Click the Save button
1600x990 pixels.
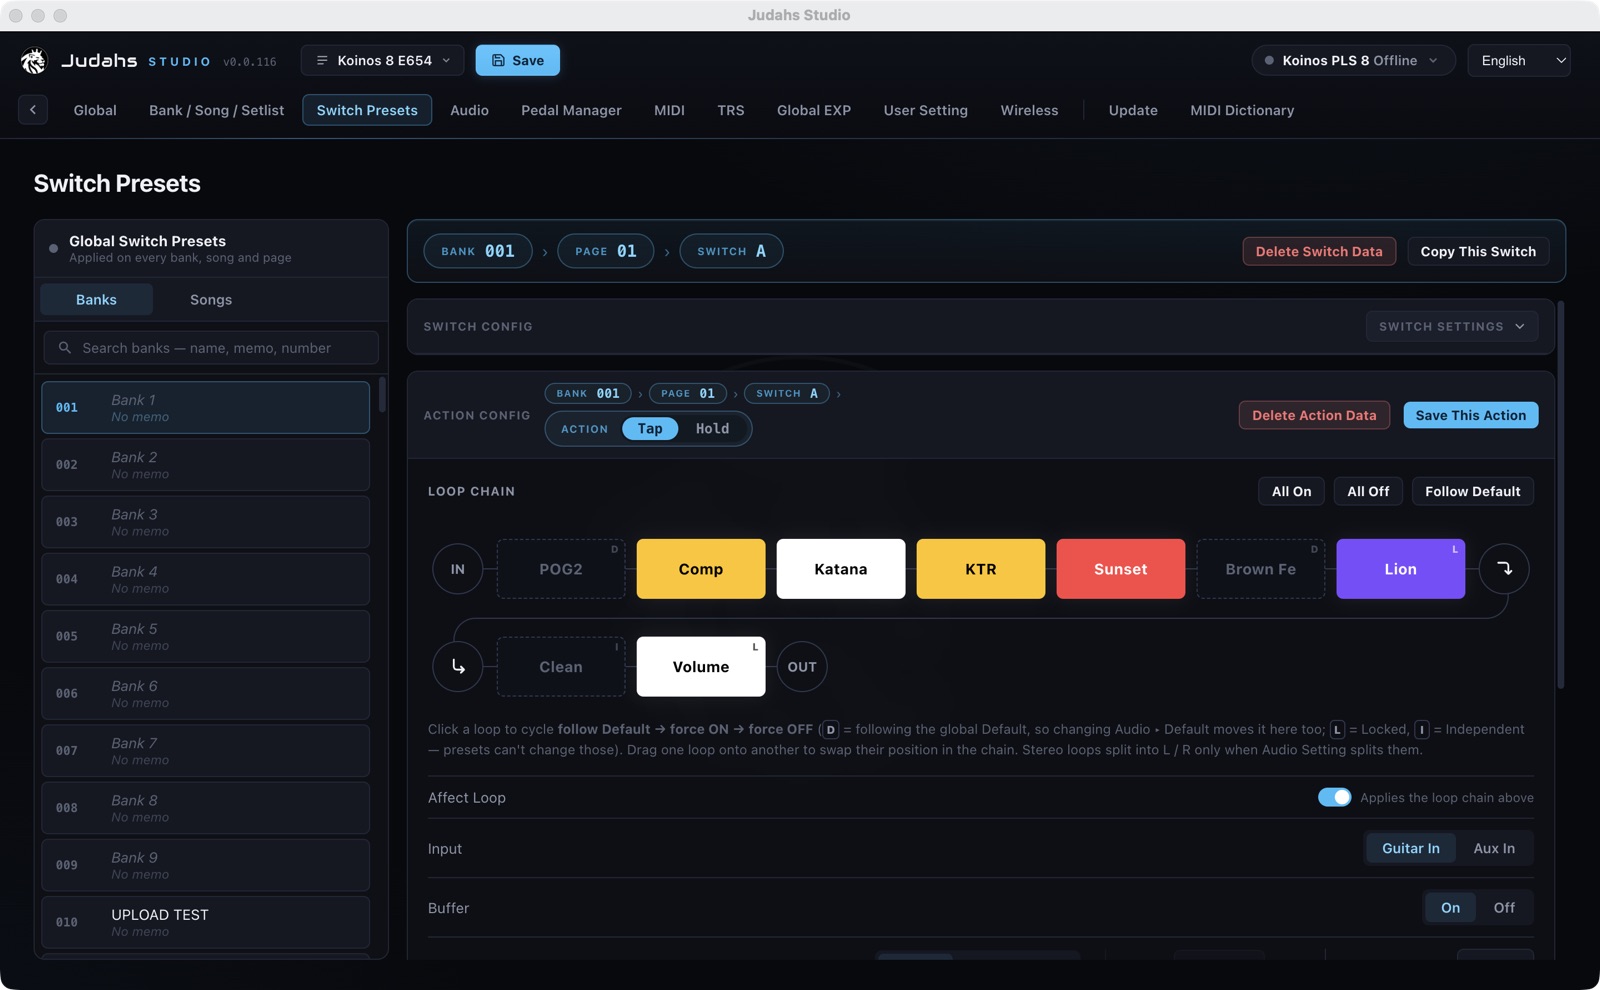pos(518,61)
